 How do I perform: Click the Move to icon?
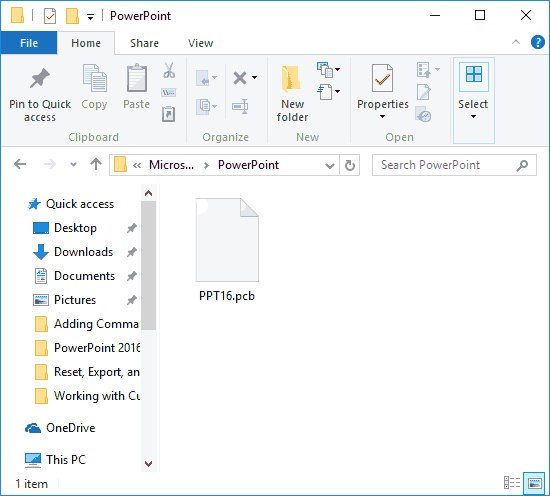click(206, 78)
